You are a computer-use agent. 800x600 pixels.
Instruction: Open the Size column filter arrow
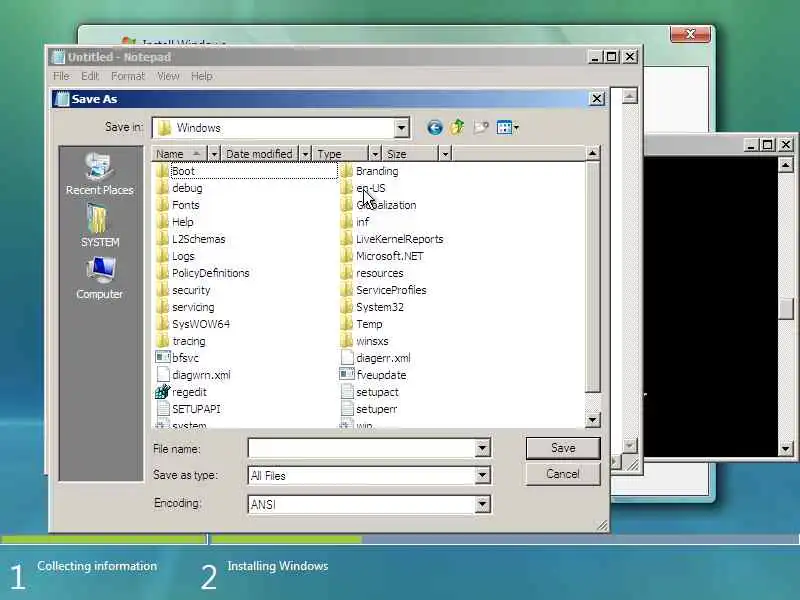[x=445, y=154]
